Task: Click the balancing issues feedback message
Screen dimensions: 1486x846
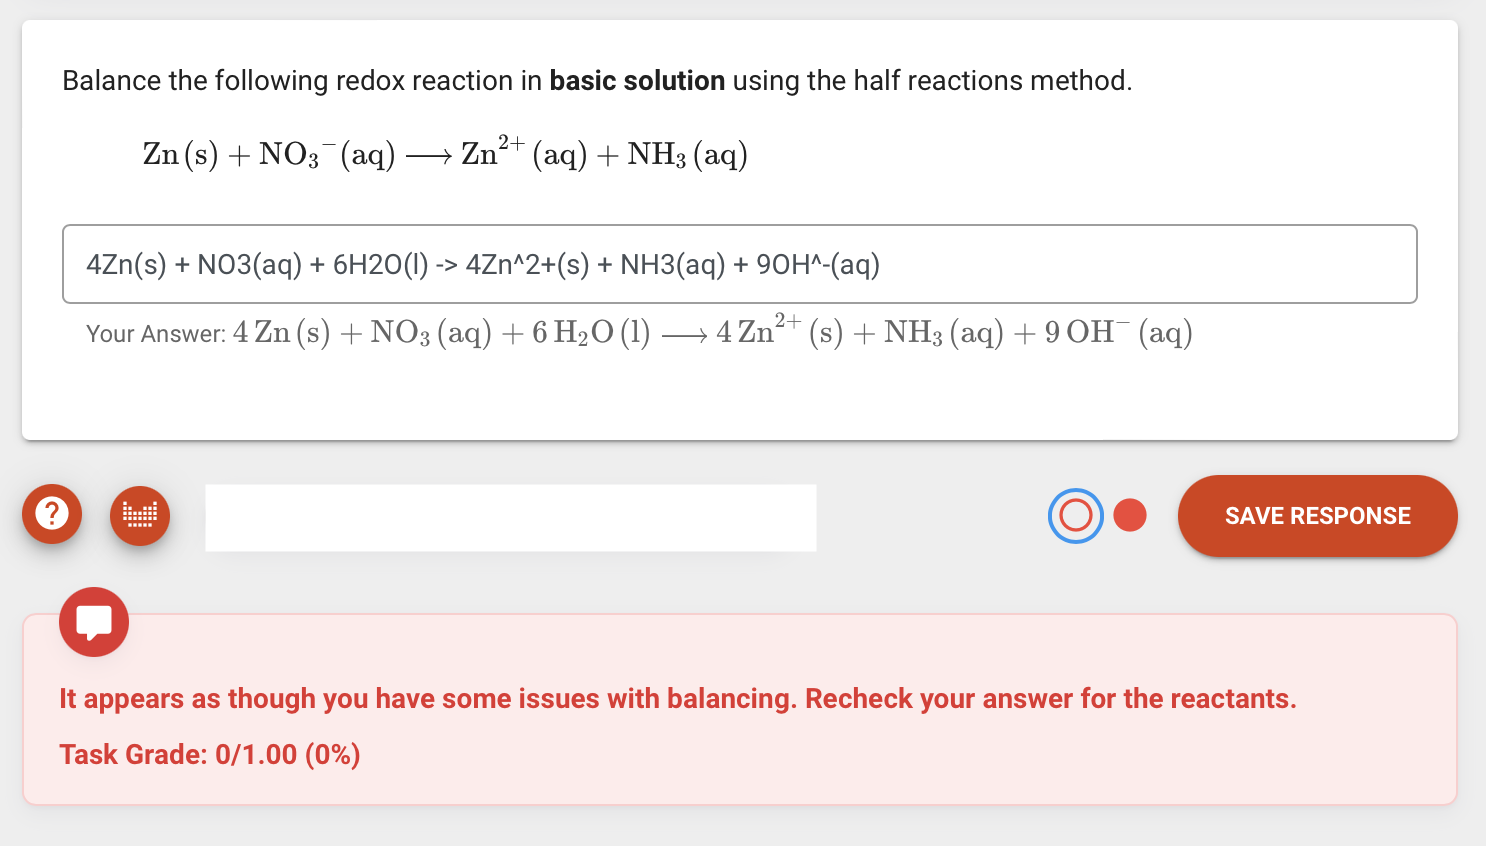Action: (x=677, y=698)
